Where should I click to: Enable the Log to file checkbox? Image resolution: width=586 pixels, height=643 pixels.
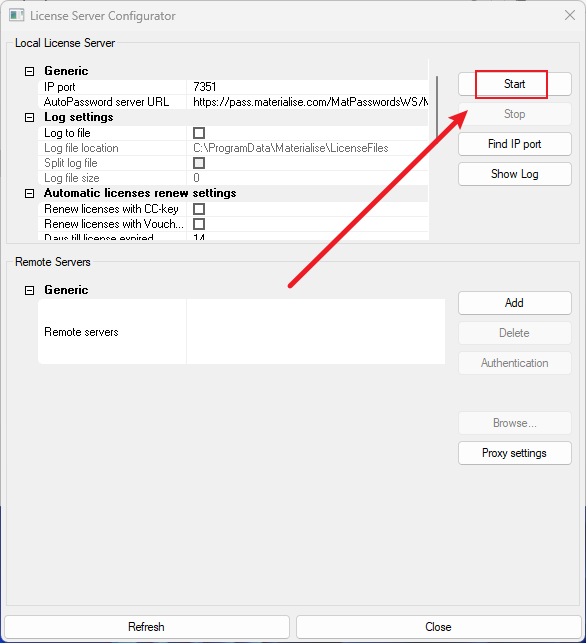point(199,133)
